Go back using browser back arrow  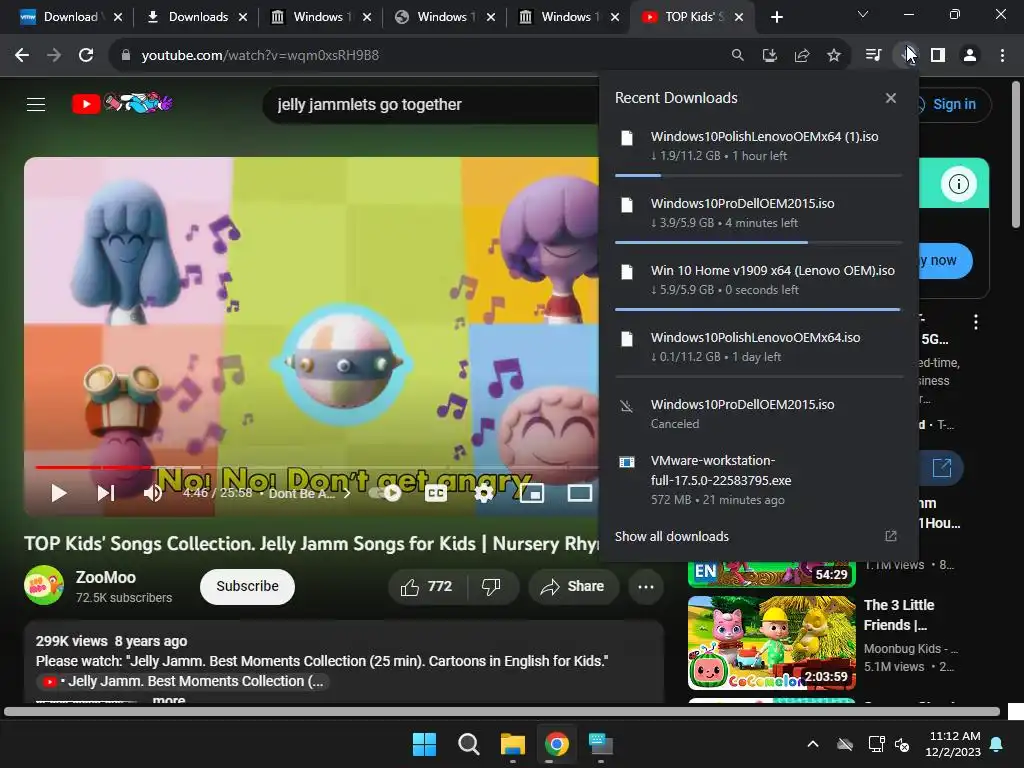pyautogui.click(x=22, y=56)
